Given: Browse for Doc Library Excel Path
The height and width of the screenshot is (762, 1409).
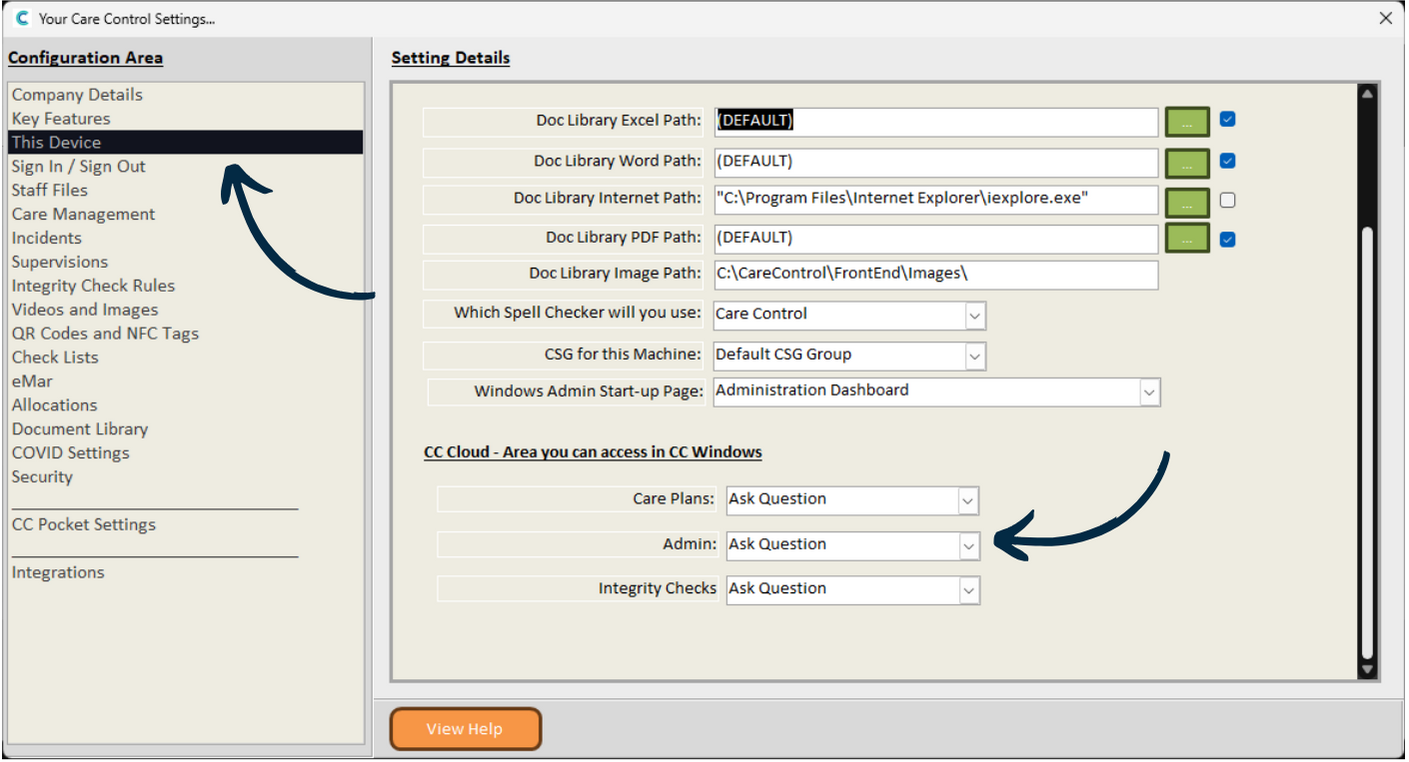Looking at the screenshot, I should coord(1187,122).
